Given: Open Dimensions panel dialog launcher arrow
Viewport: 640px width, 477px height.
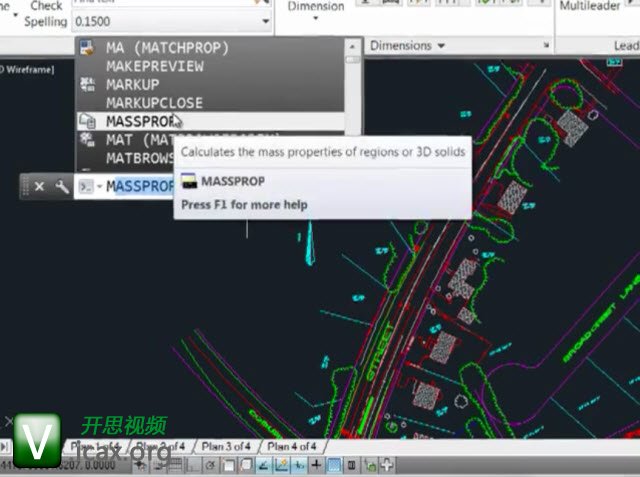Looking at the screenshot, I should (546, 46).
